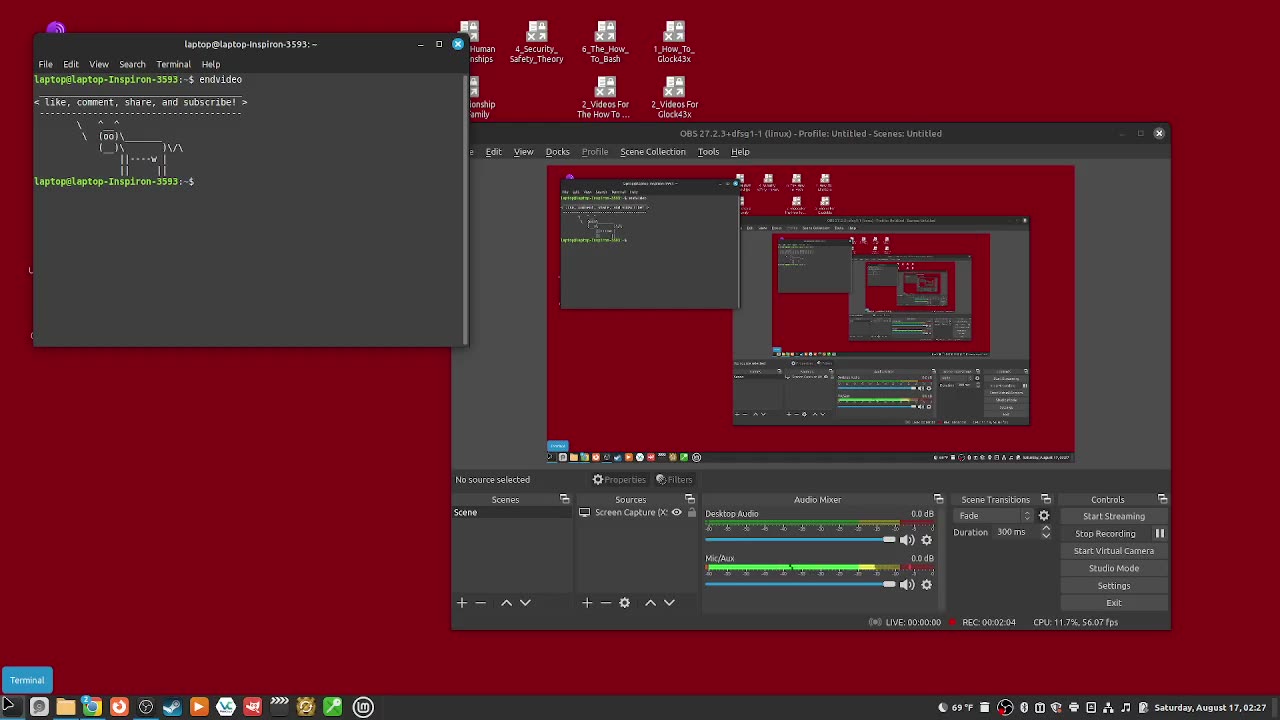The height and width of the screenshot is (720, 1280).
Task: Mute Desktop Audio speaker icon
Action: click(907, 540)
